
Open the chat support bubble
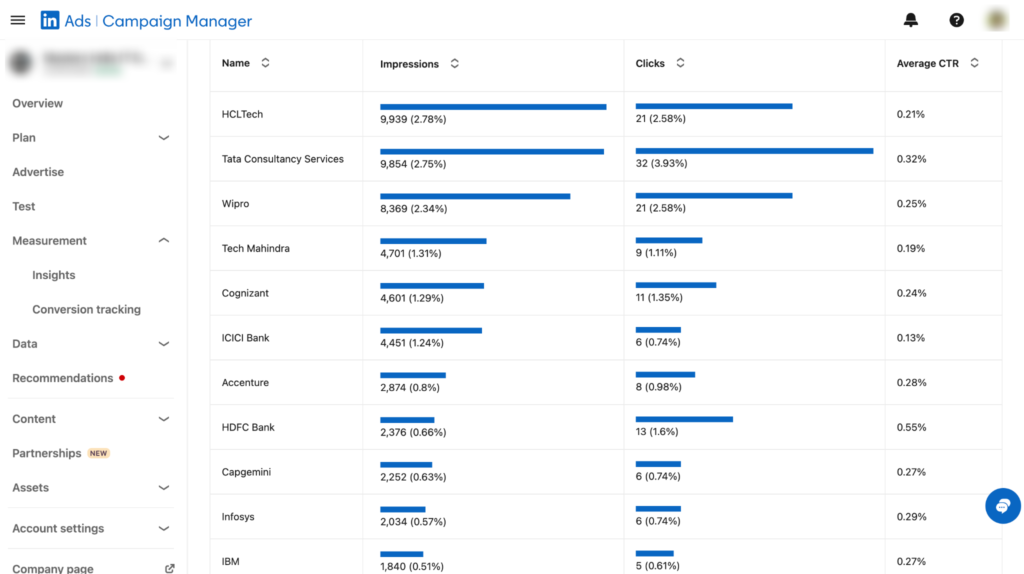coord(1002,505)
